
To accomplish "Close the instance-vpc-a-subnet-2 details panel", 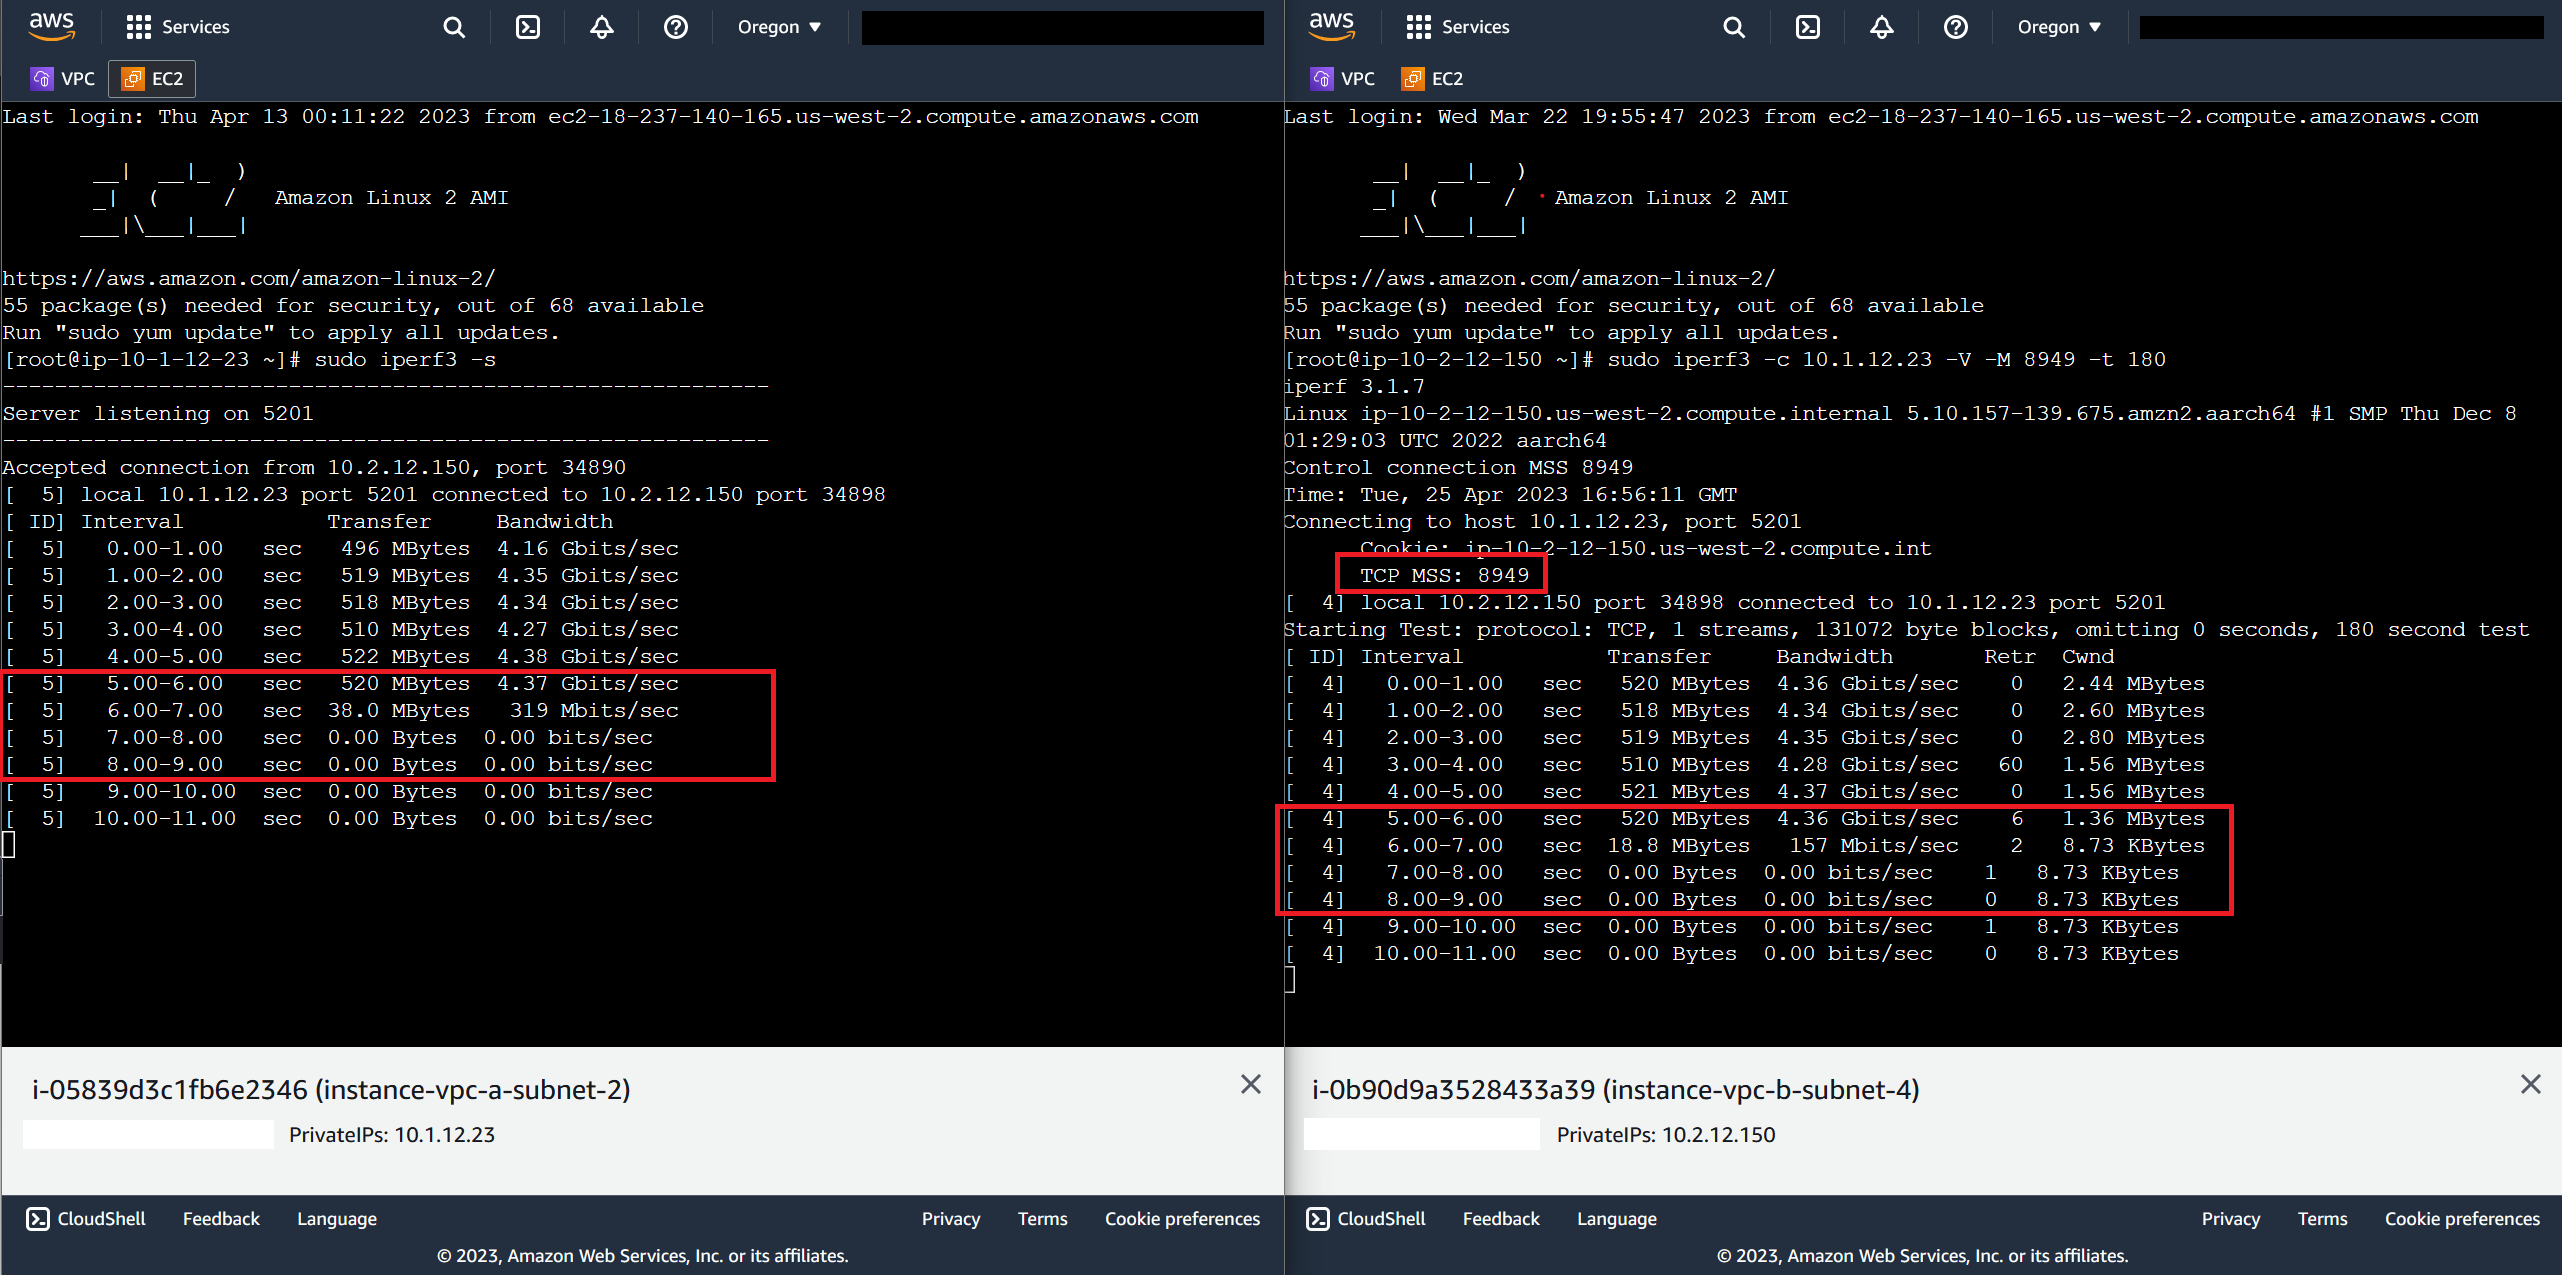I will pos(1251,1084).
